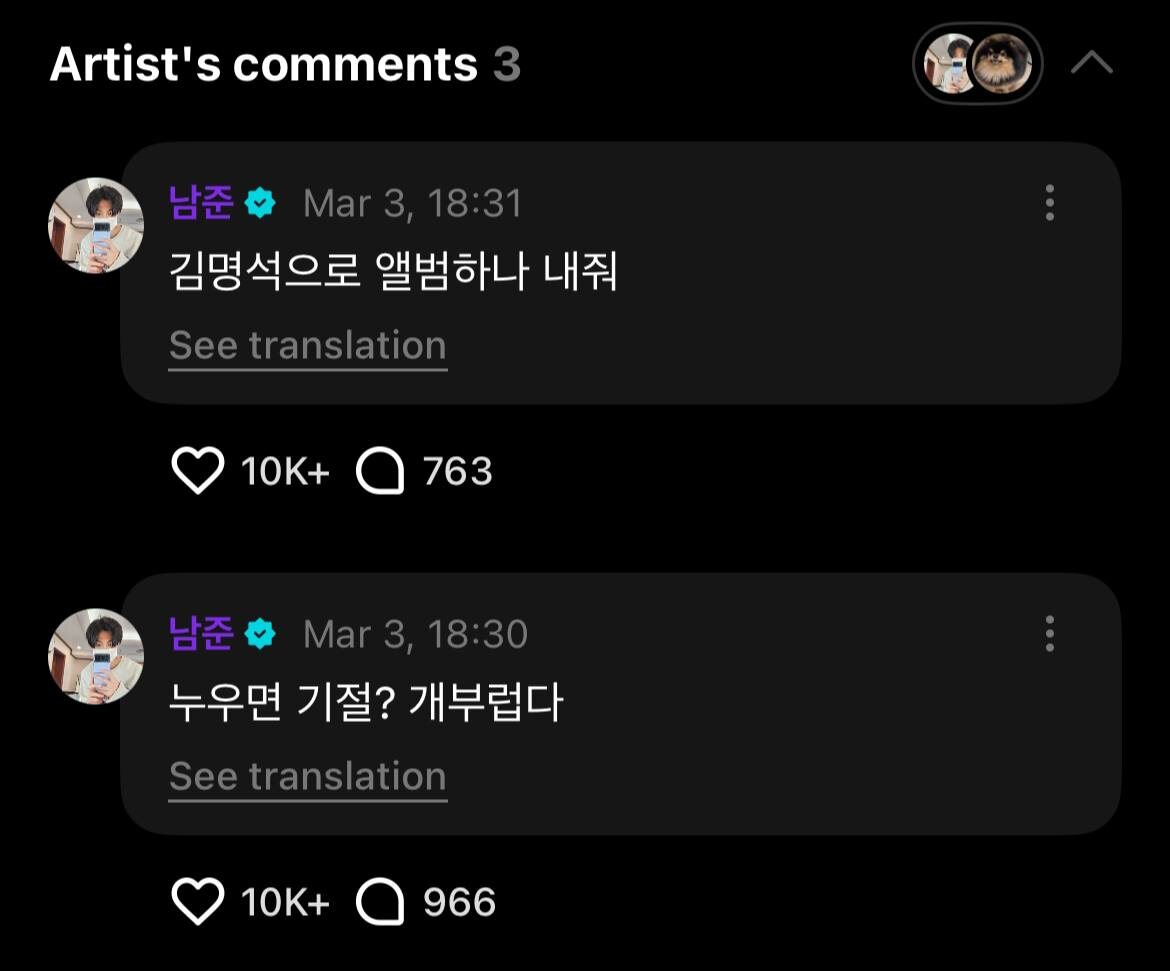Like the 18:31 comment with heart icon
The image size is (1170, 971).
click(x=198, y=470)
